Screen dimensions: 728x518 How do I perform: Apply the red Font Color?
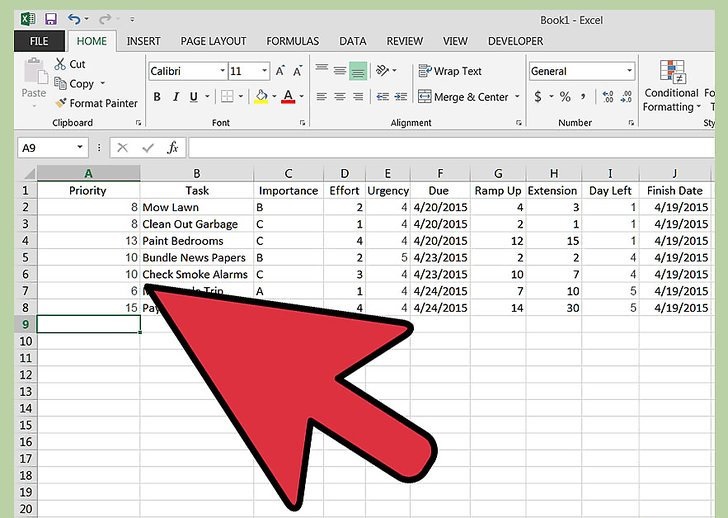click(288, 97)
